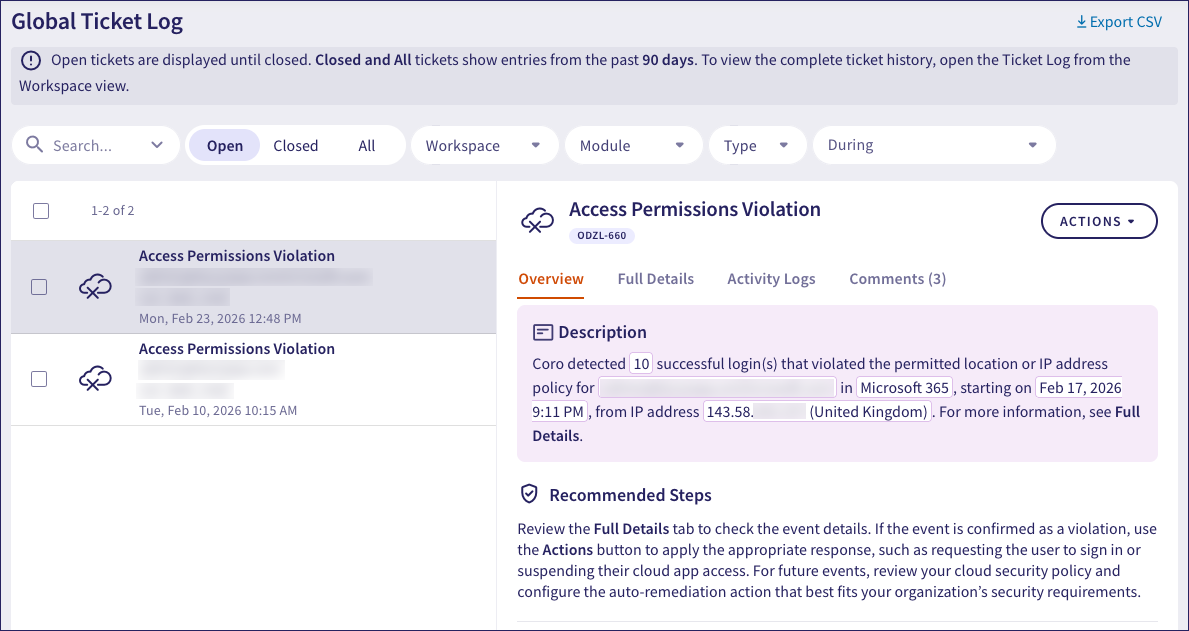Click the Recommended Steps heading
The height and width of the screenshot is (631, 1189).
630,495
